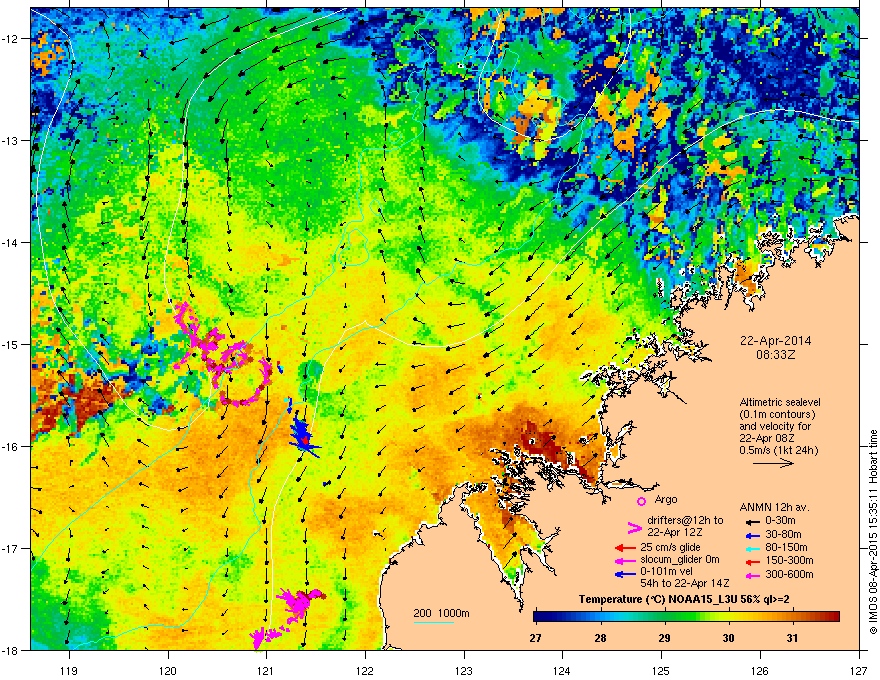Screen dimensions: 880x680
Task: Click the magenta drifters chevron legend symbol
Action: pyautogui.click(x=634, y=527)
